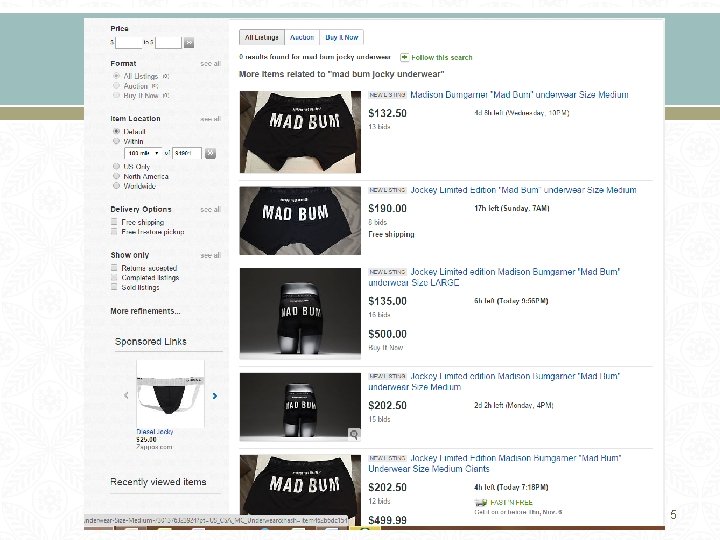Check the Completed listings option
Screen dimensions: 720x540
coord(114,277)
